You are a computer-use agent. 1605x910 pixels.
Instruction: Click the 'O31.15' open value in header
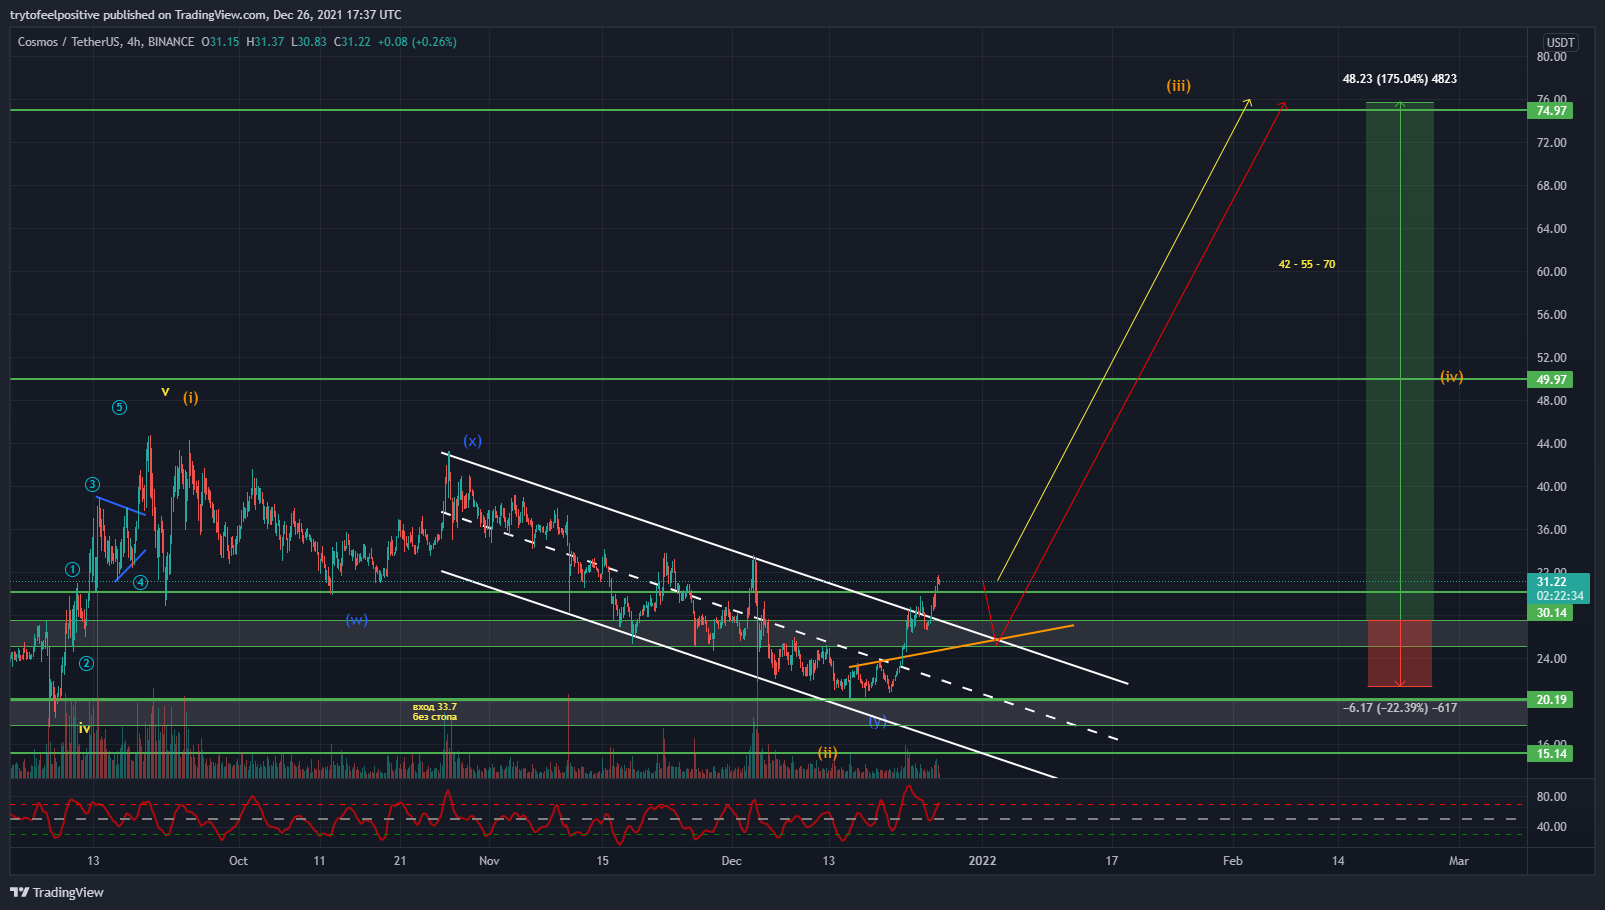(220, 42)
